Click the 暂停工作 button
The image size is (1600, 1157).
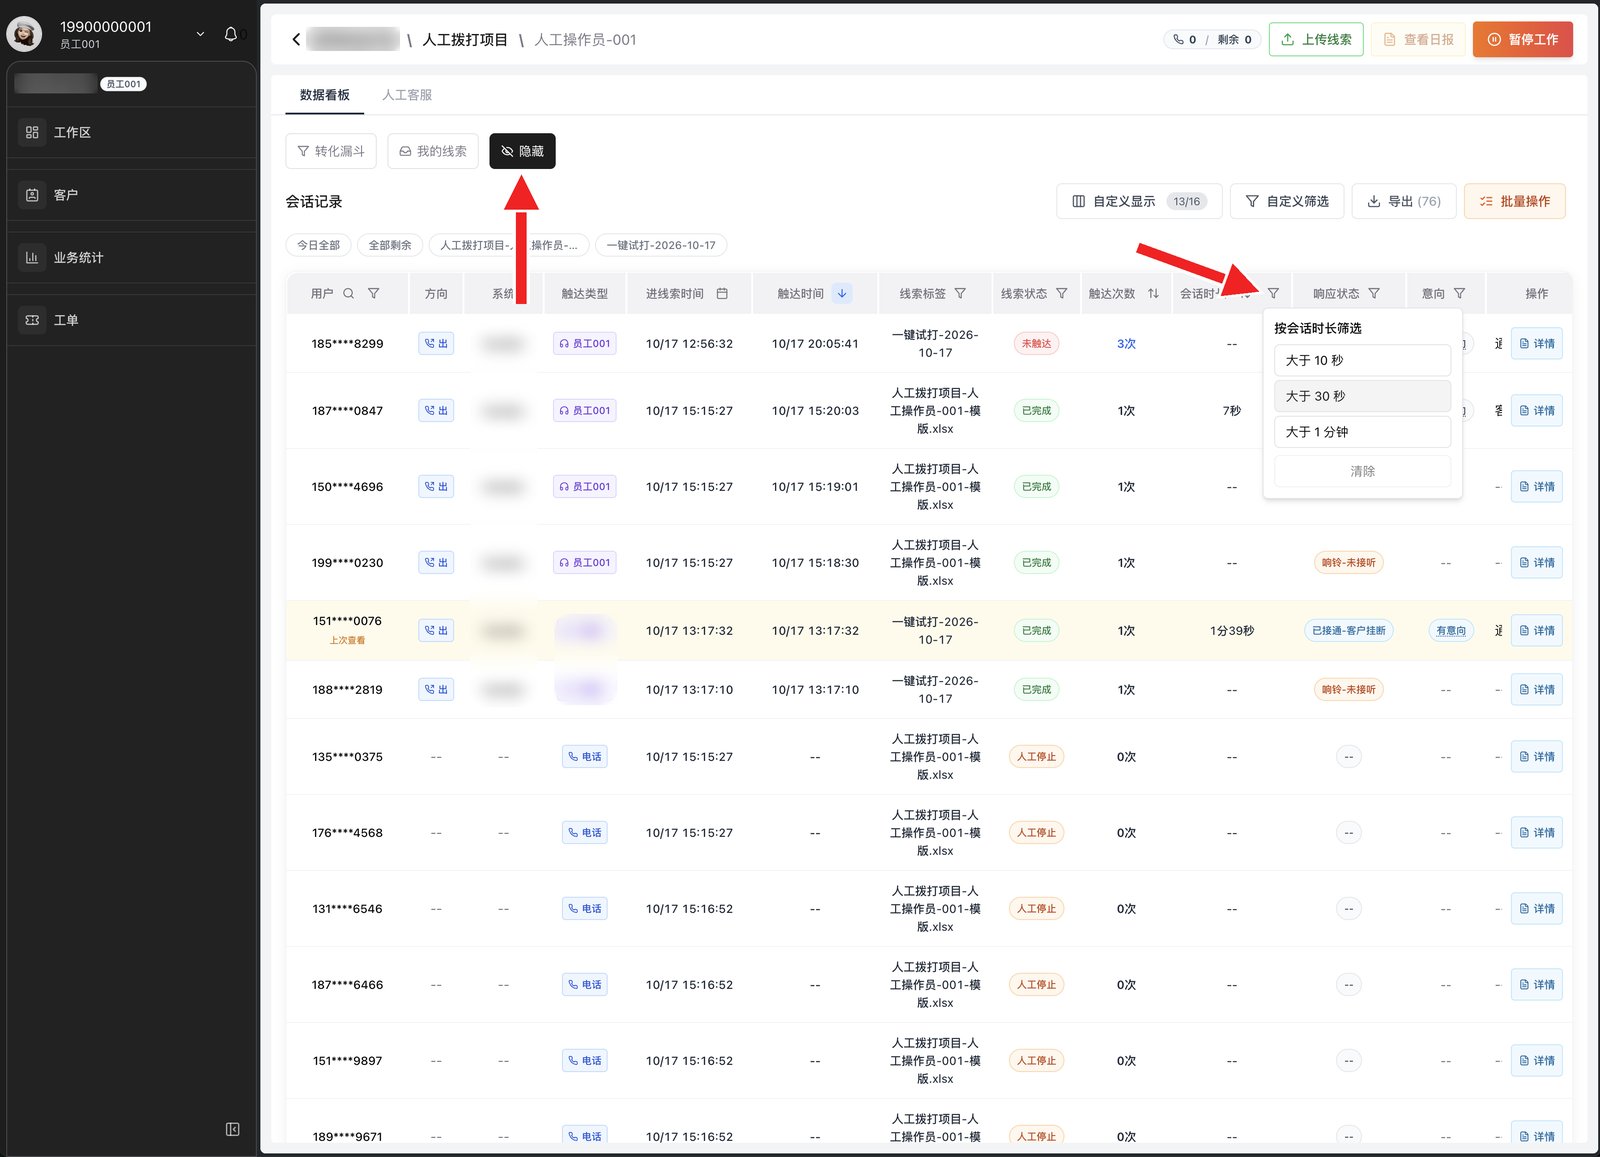point(1522,39)
